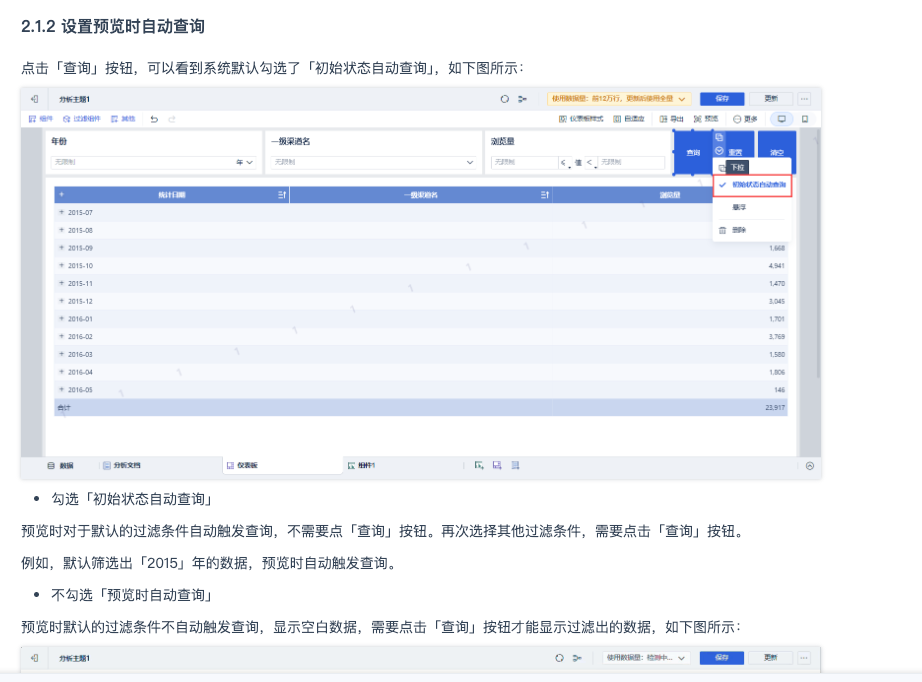Expand the row at 2015-07
922x682 pixels.
coord(61,213)
